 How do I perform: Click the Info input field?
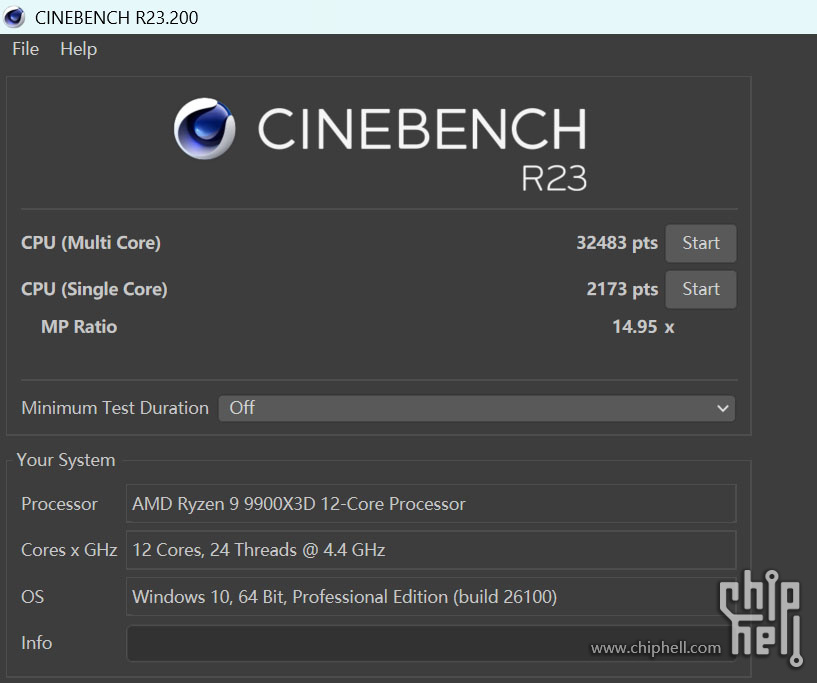click(431, 643)
